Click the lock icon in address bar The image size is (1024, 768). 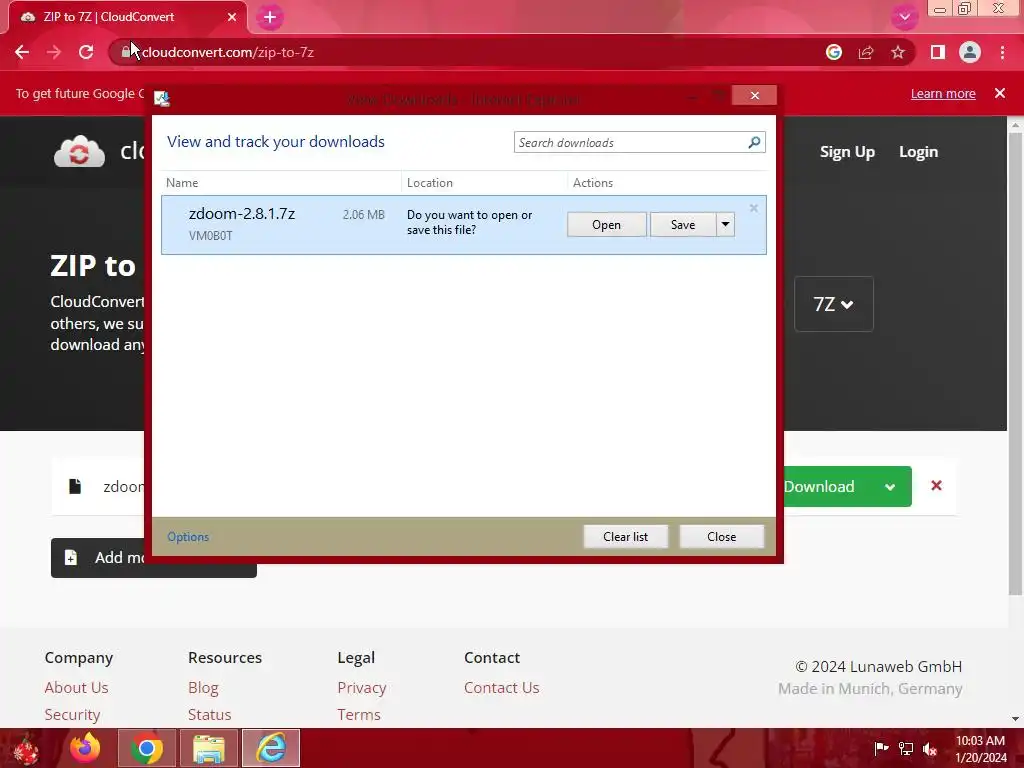(126, 52)
